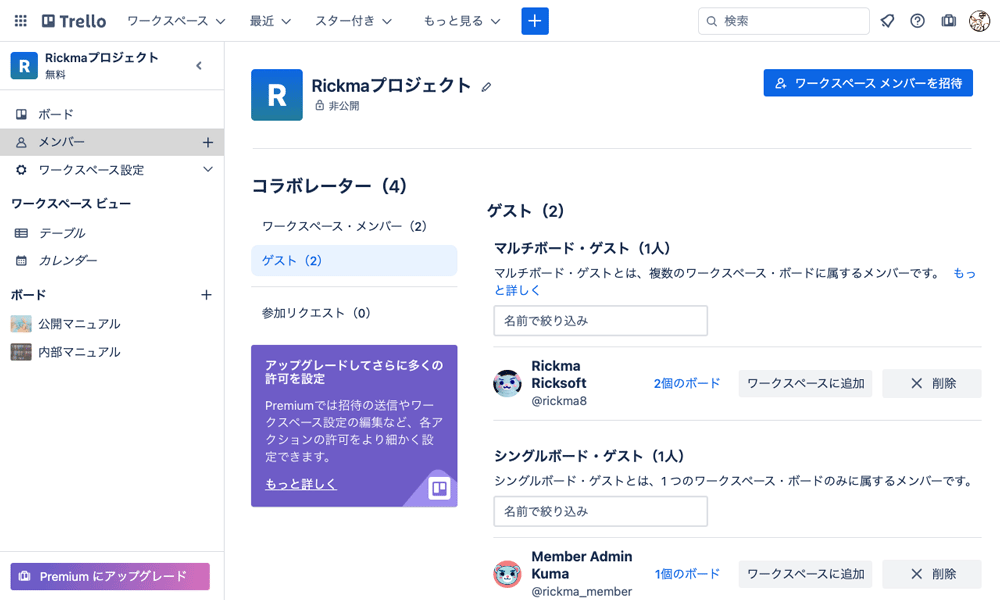This screenshot has height=600, width=1000.
Task: Click the コラボレーター (4) heading
Action: tap(329, 186)
